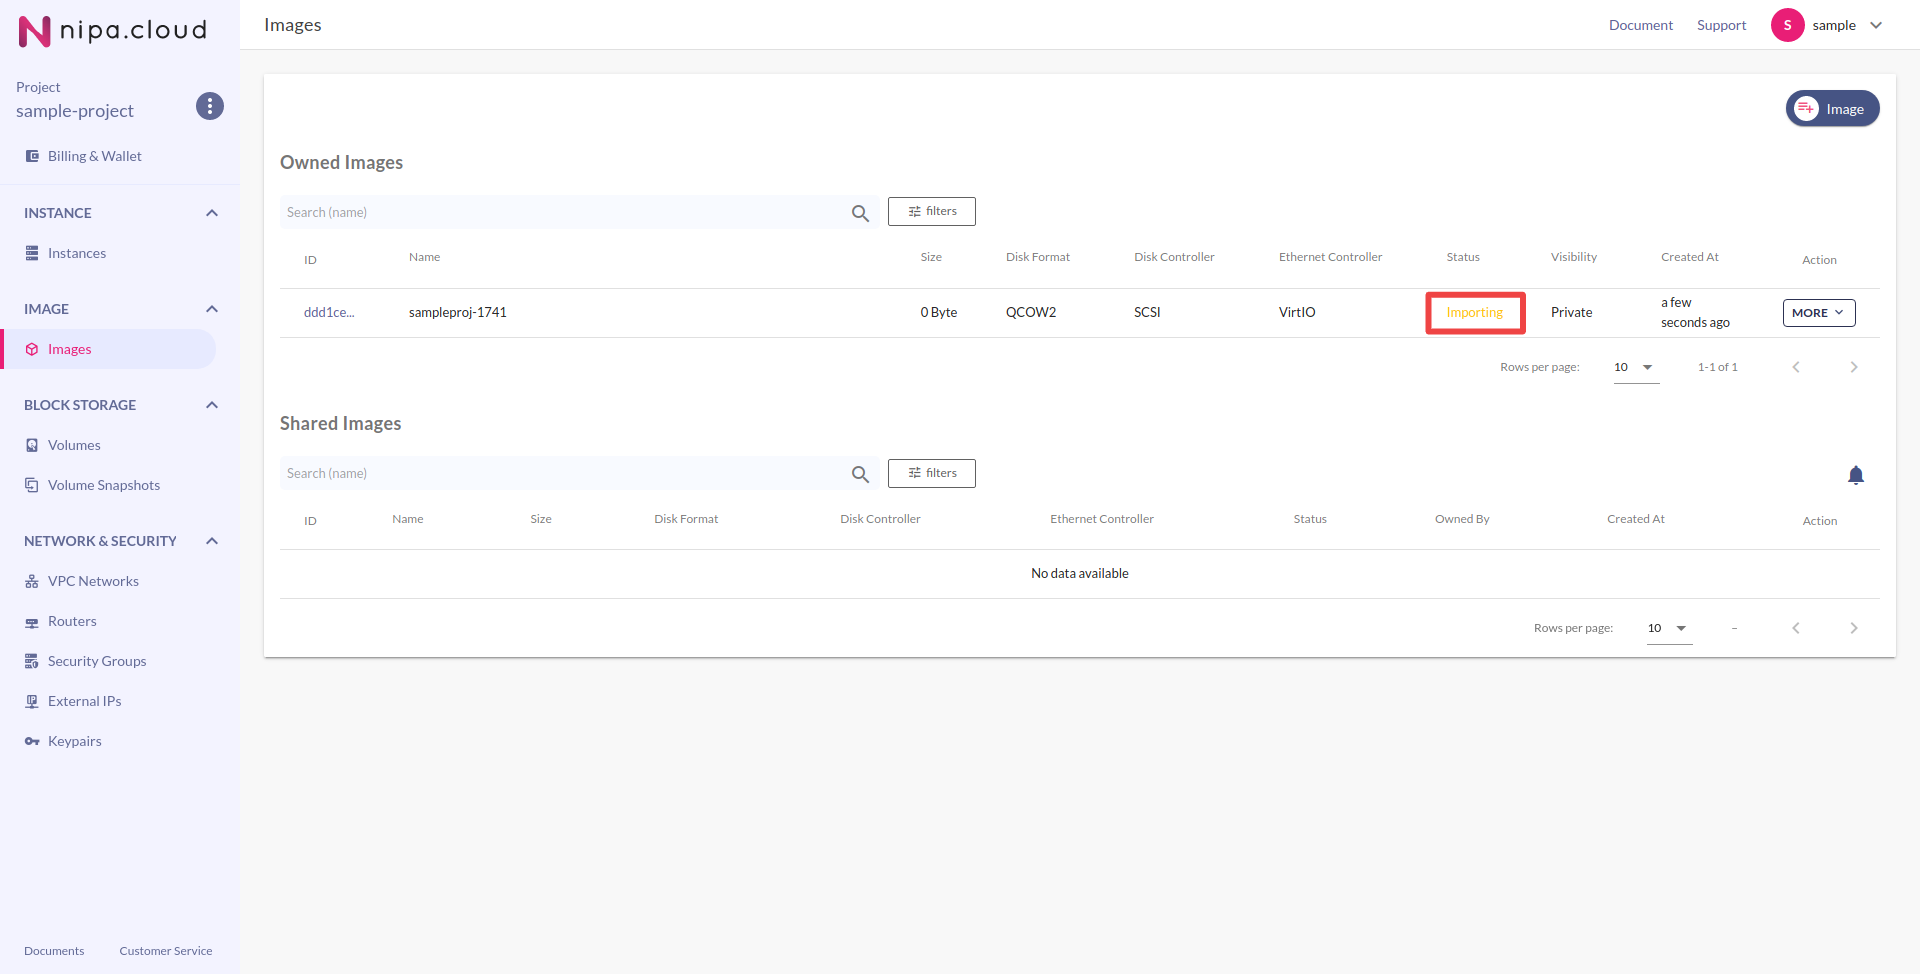
Task: Go to previous page of Shared Images
Action: point(1796,628)
